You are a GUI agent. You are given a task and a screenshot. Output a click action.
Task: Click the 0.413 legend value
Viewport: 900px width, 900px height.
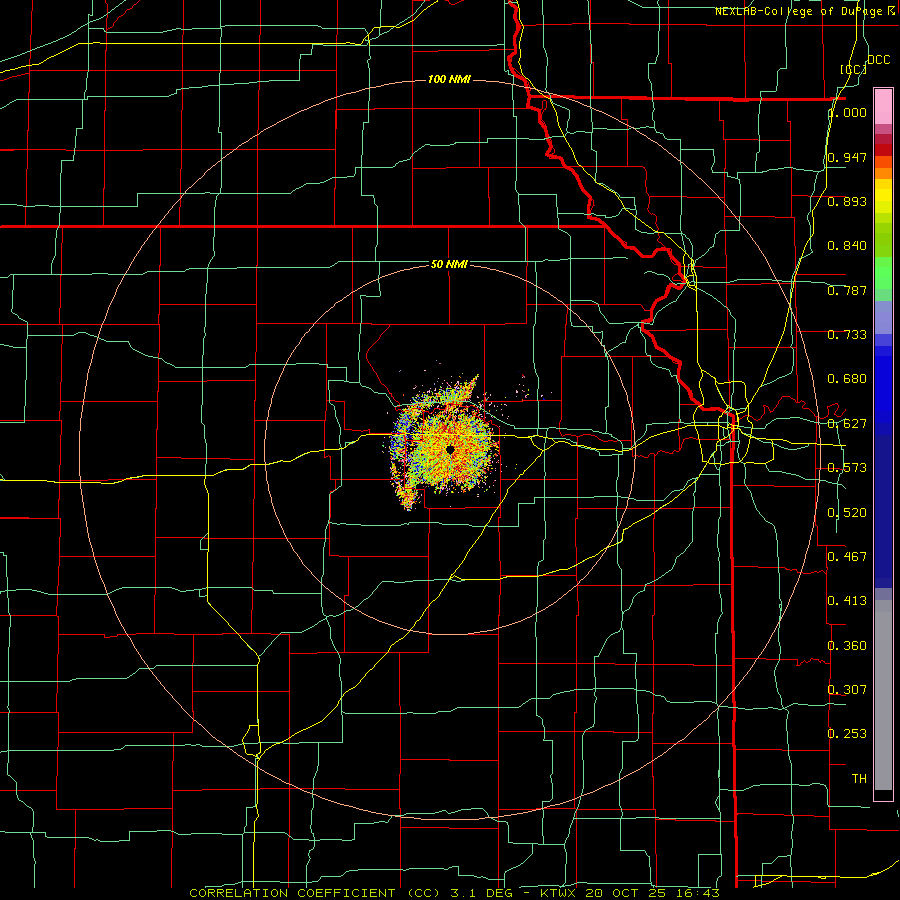[x=847, y=601]
